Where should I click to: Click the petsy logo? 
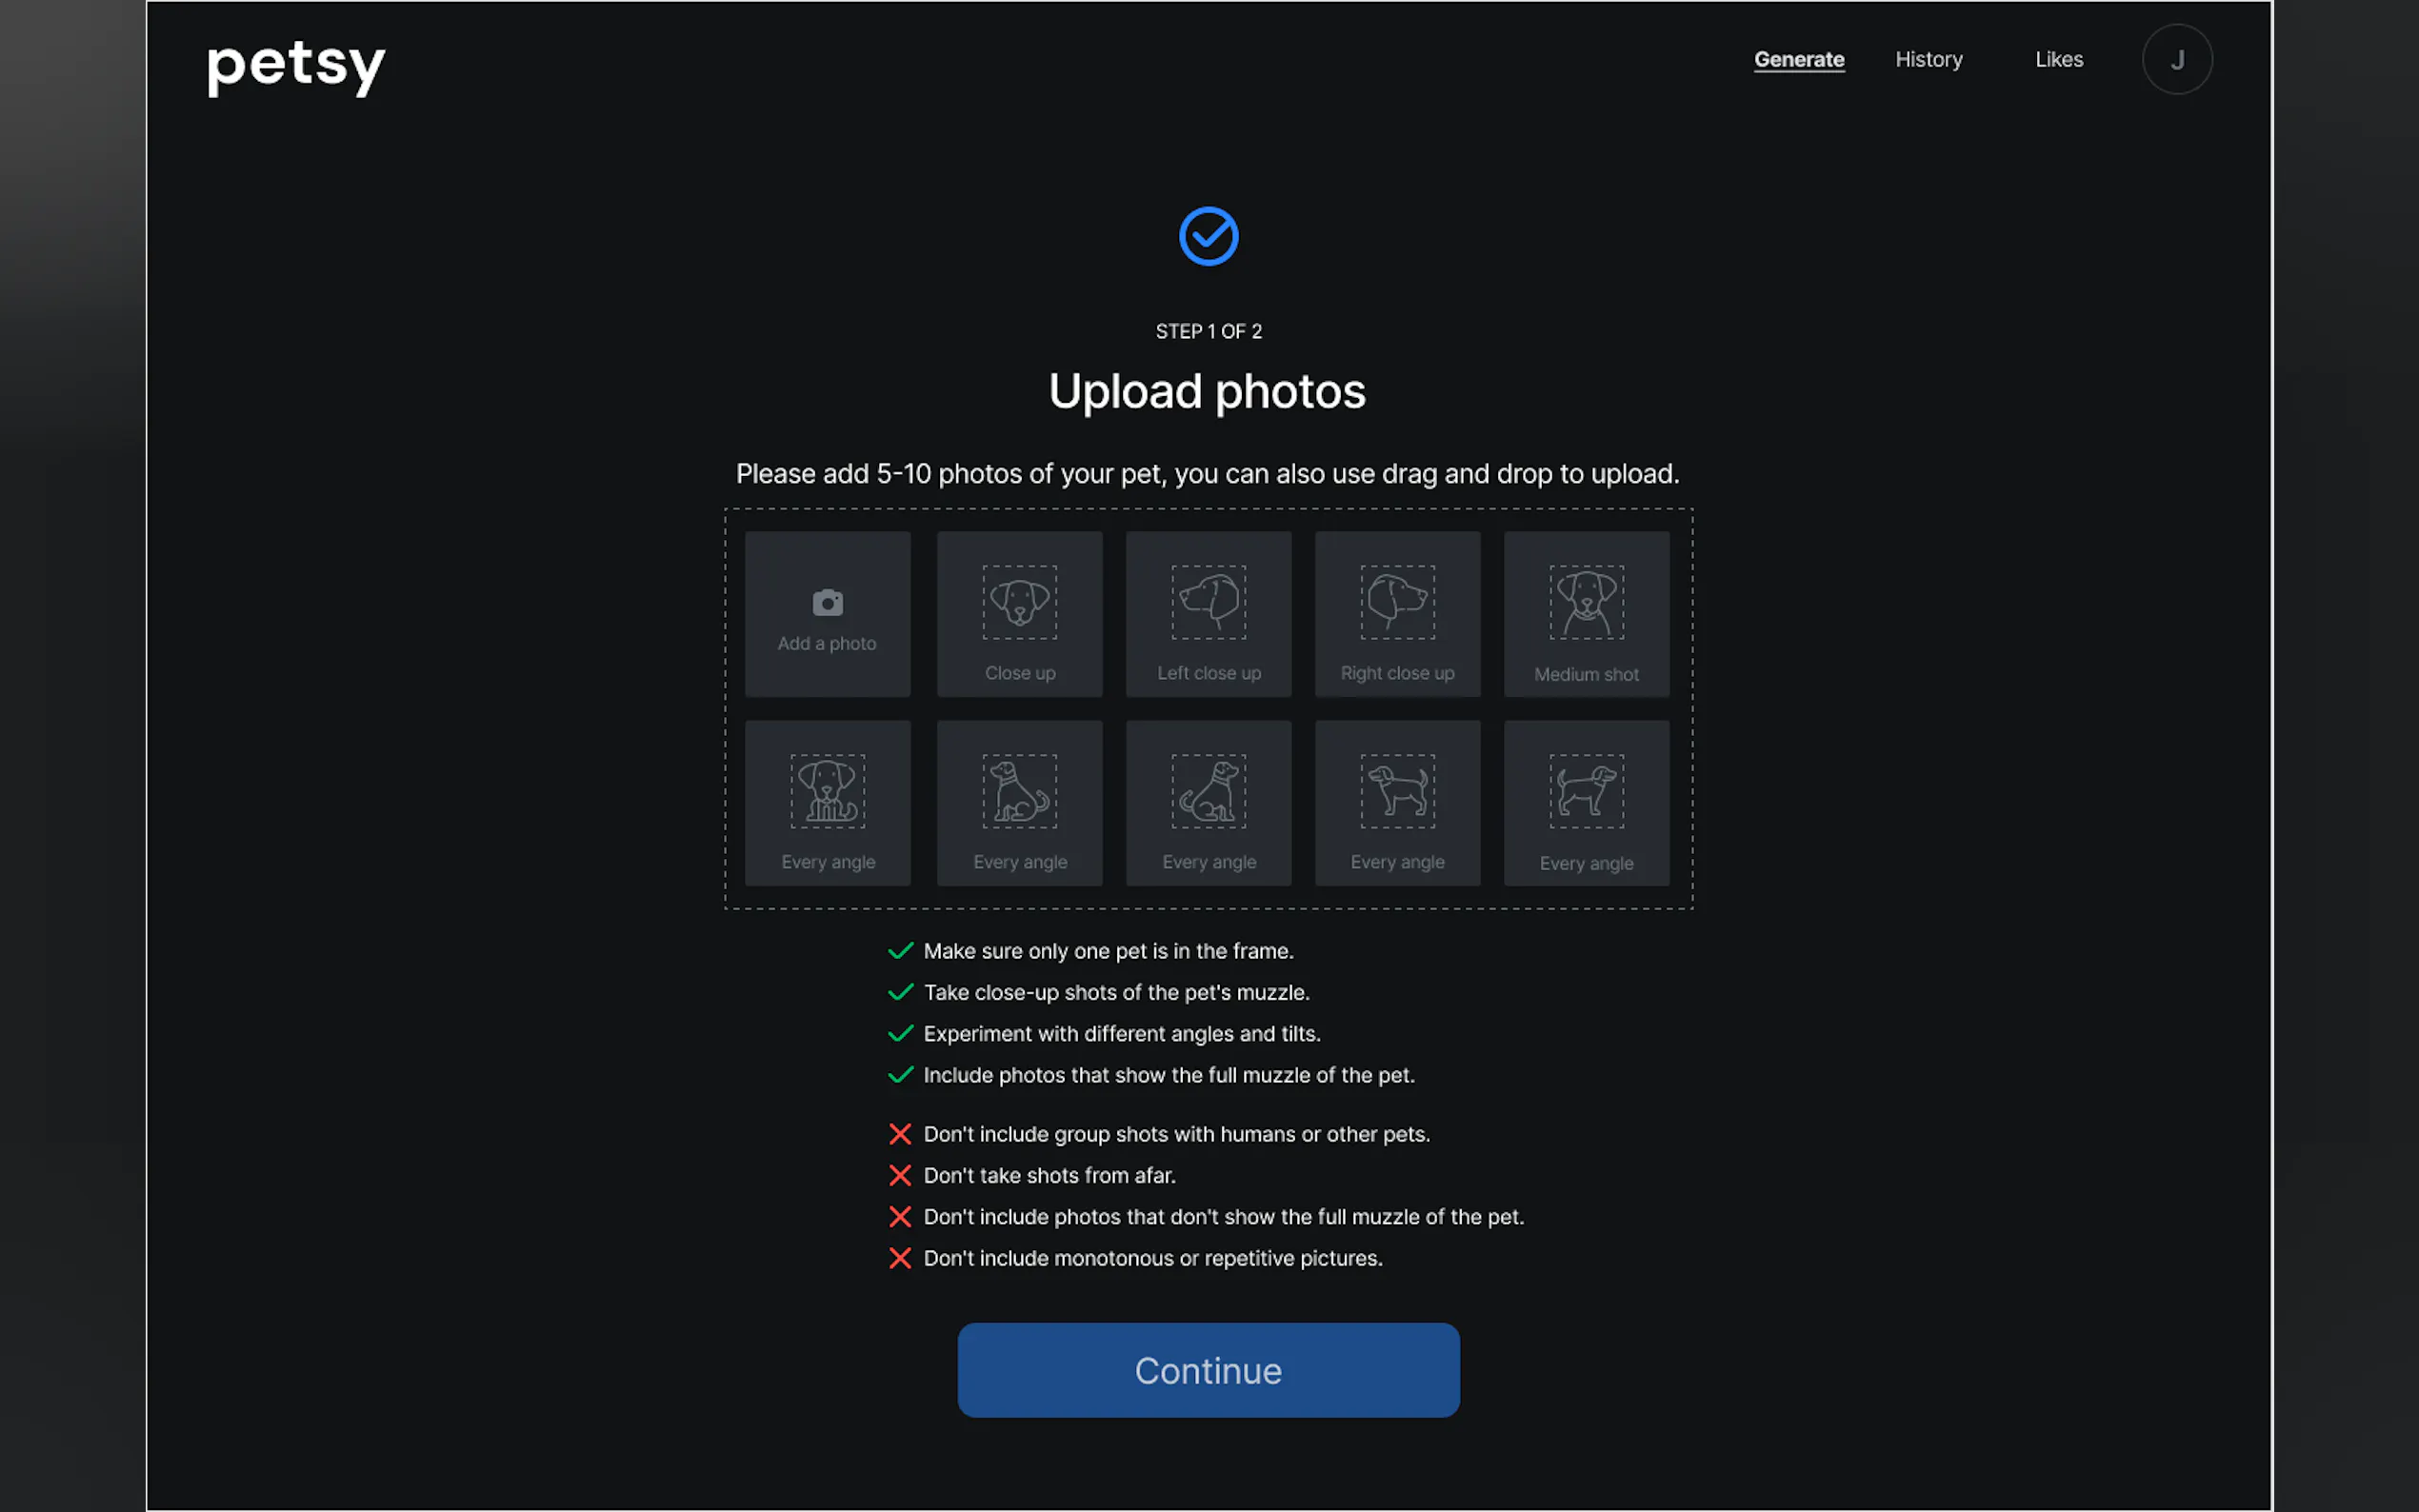pos(296,66)
